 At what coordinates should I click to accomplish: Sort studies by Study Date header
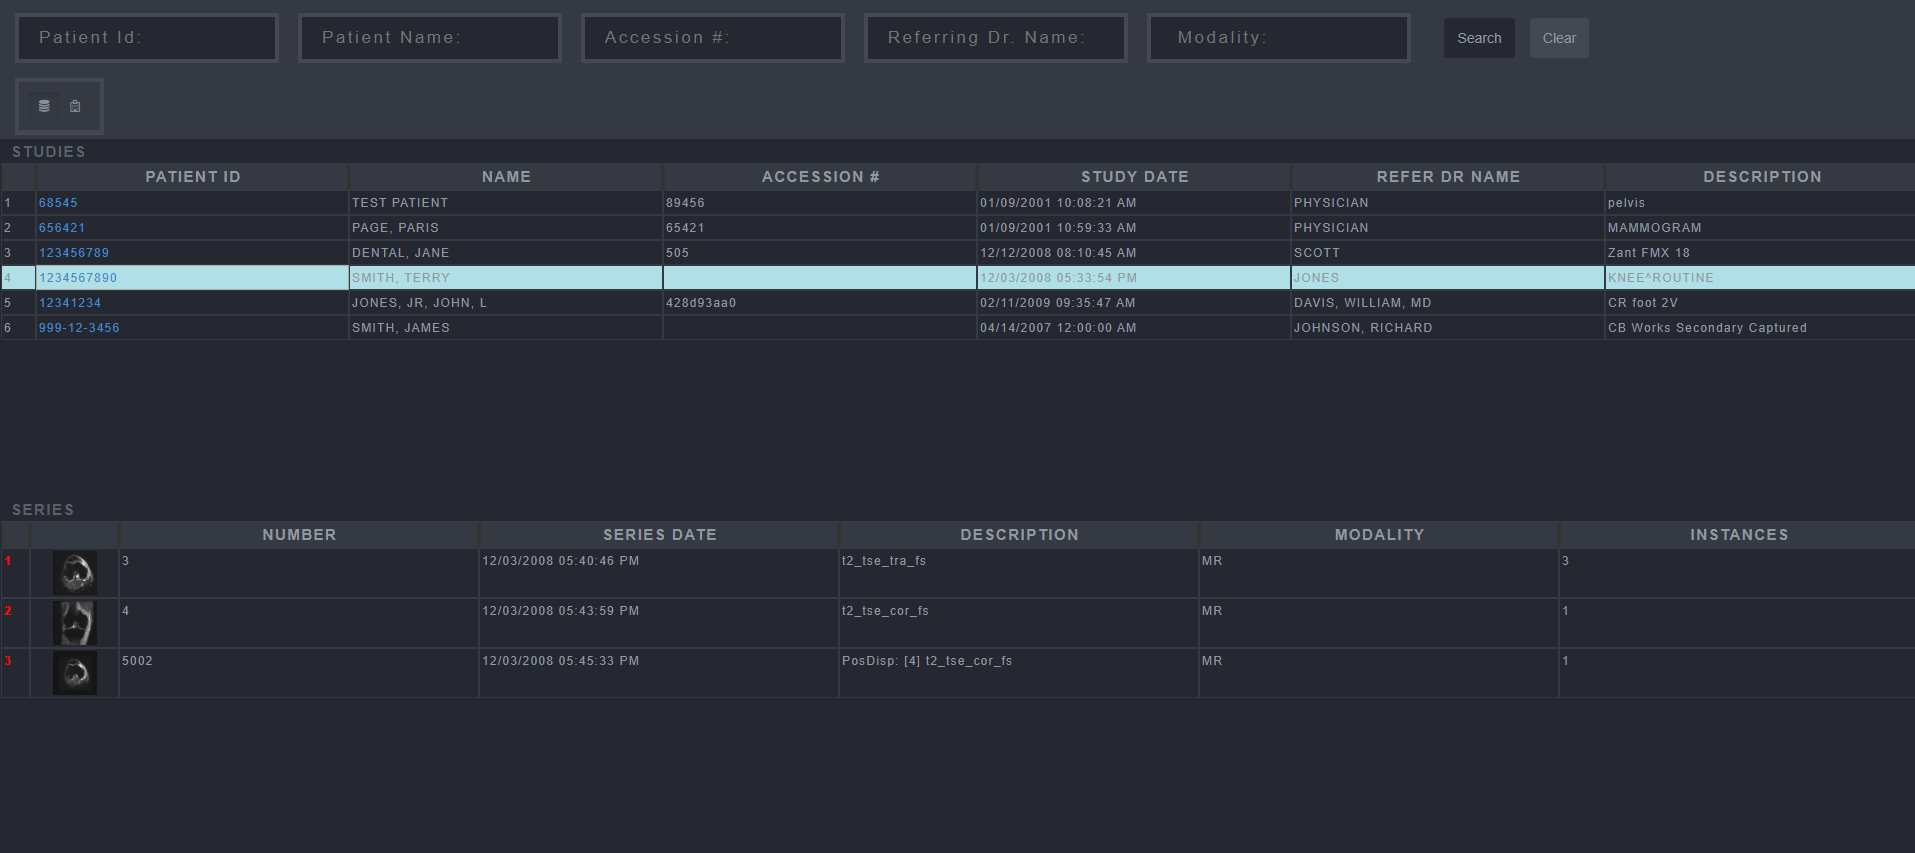point(1134,177)
